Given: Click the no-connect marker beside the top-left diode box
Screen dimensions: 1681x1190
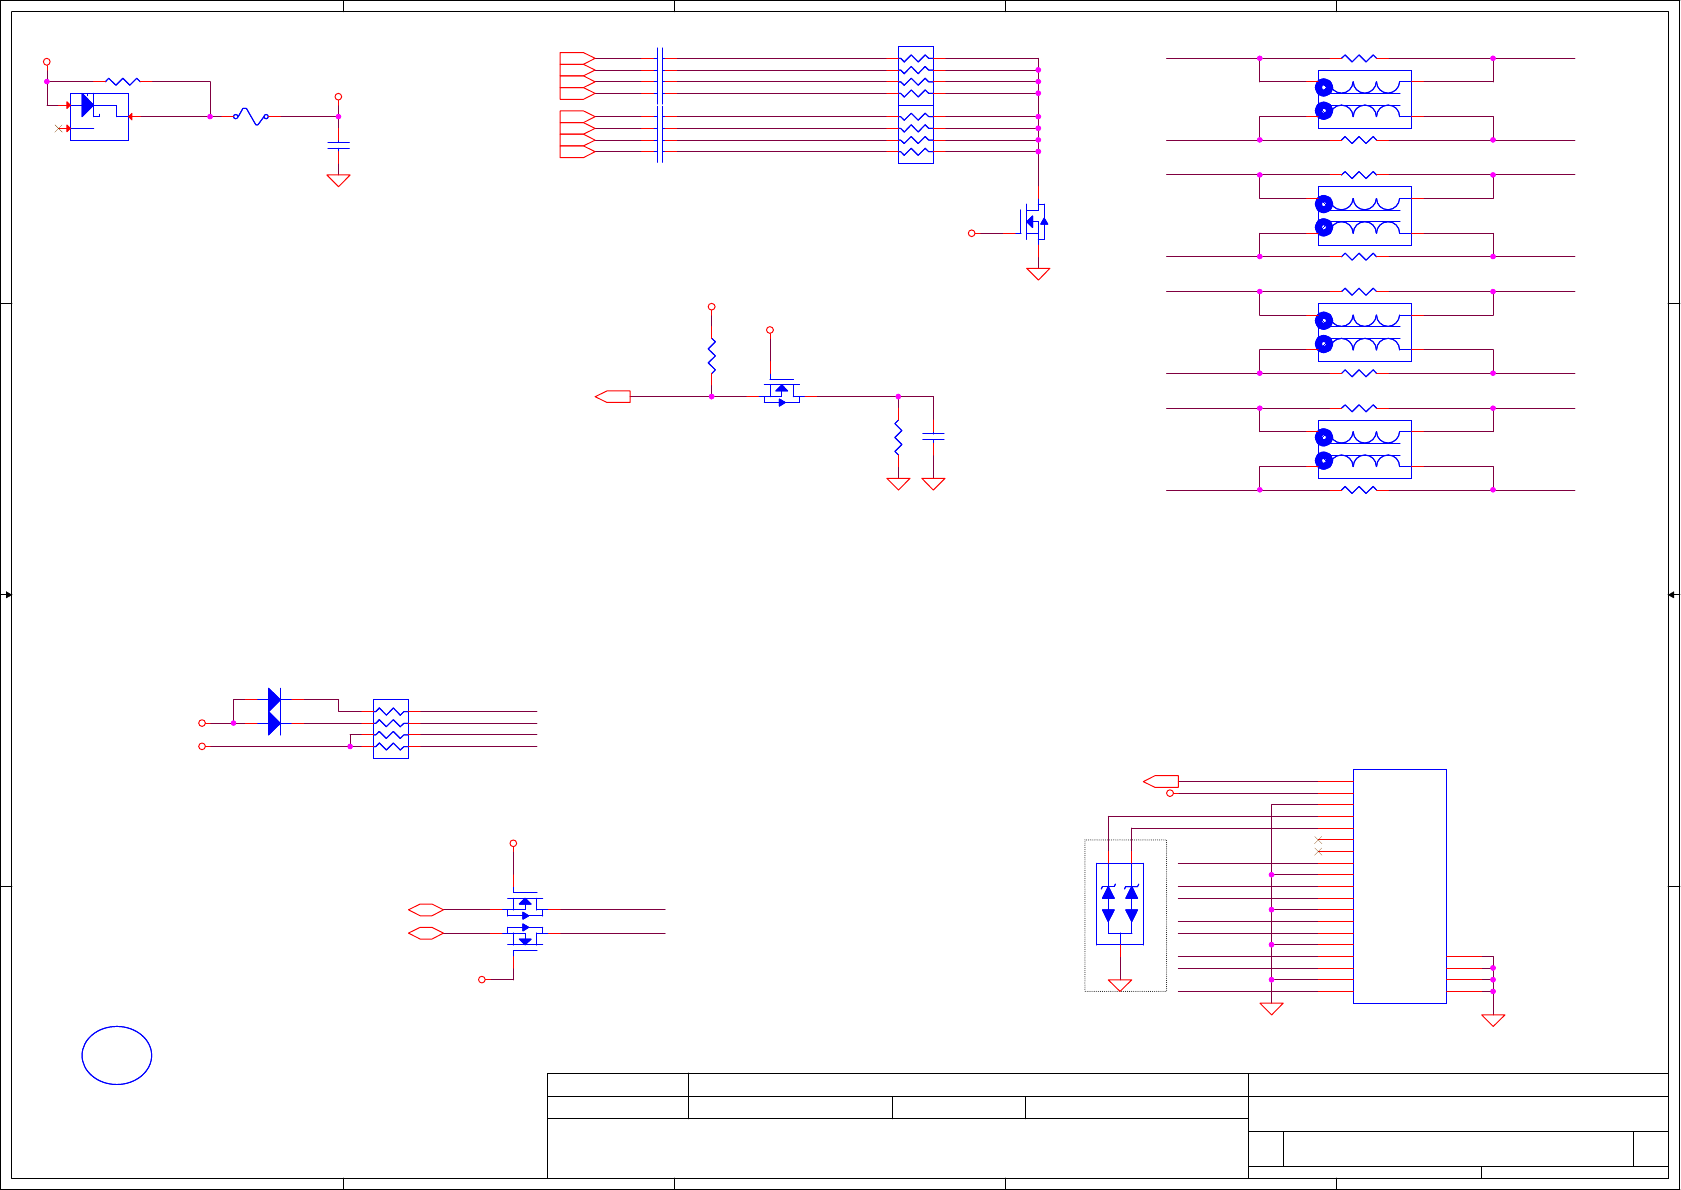Looking at the screenshot, I should tap(58, 128).
